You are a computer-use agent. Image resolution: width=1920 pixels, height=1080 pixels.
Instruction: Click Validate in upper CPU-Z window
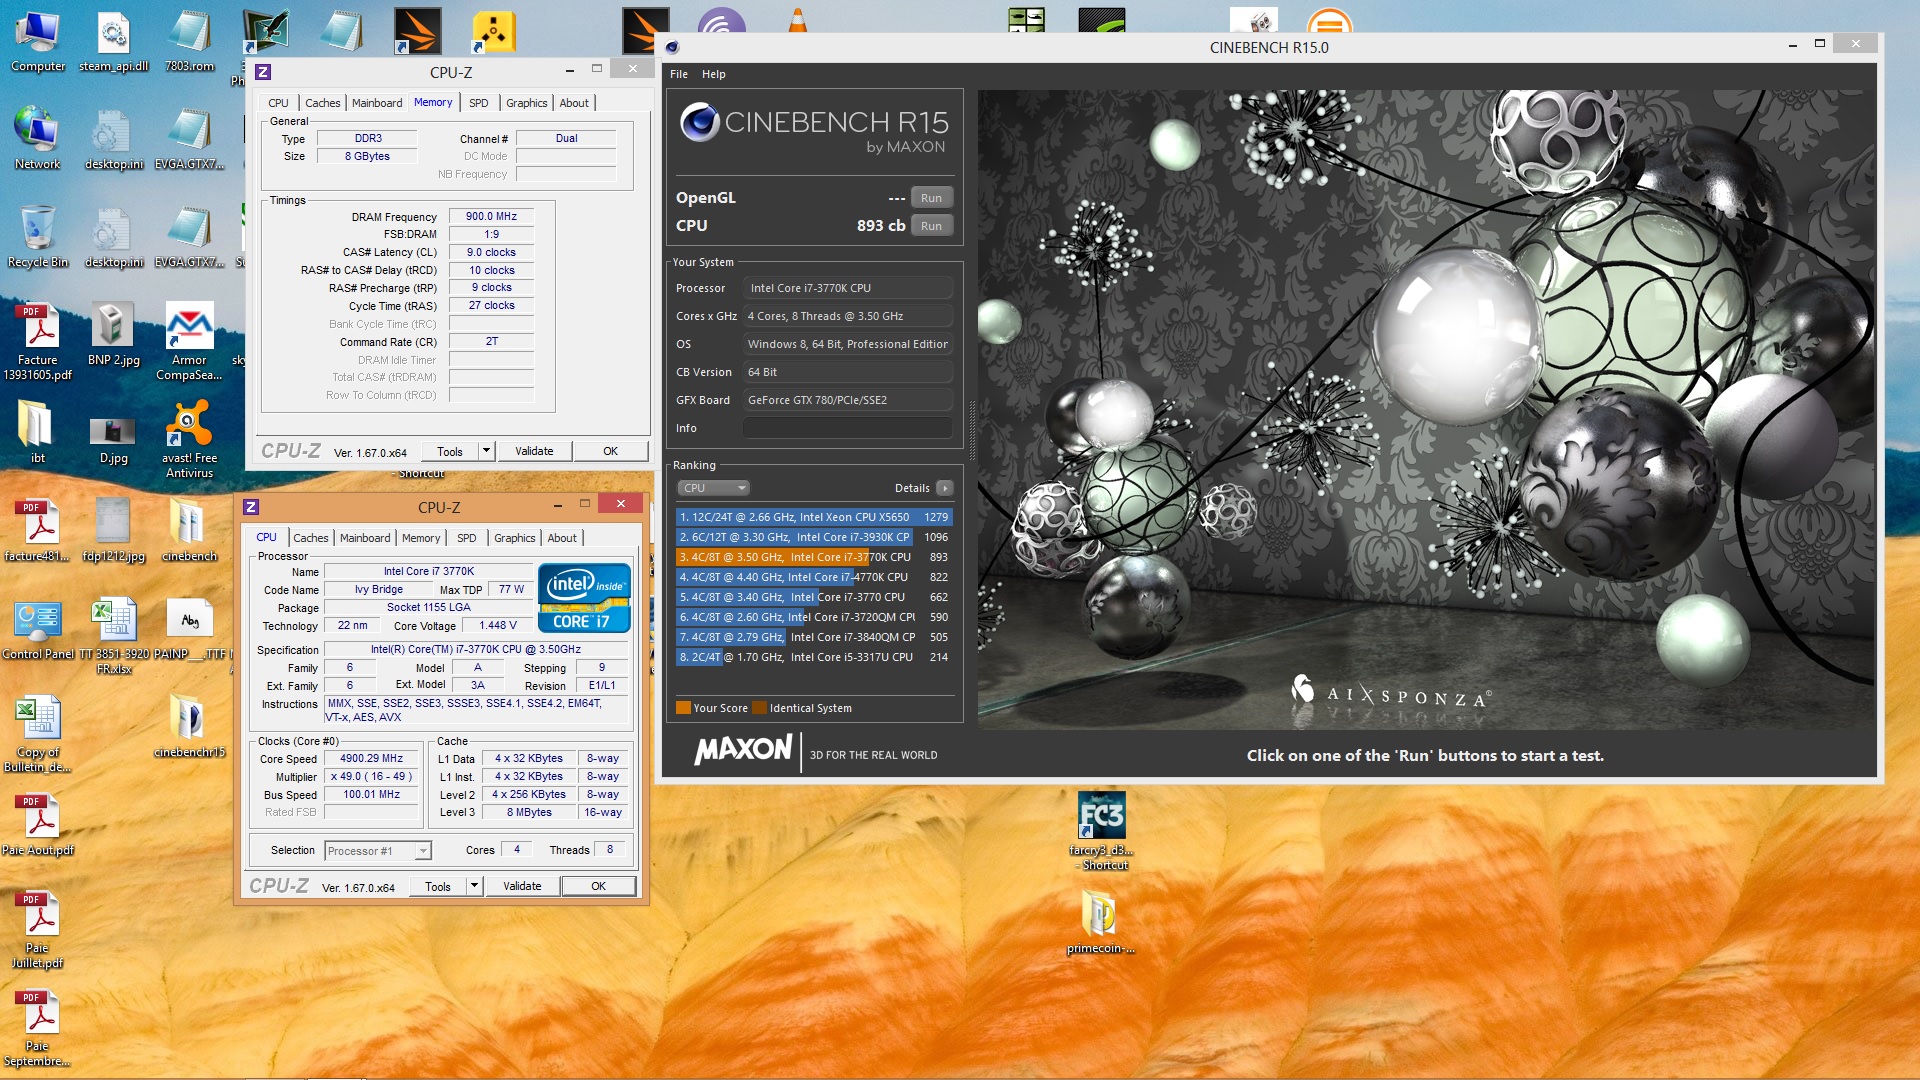534,451
